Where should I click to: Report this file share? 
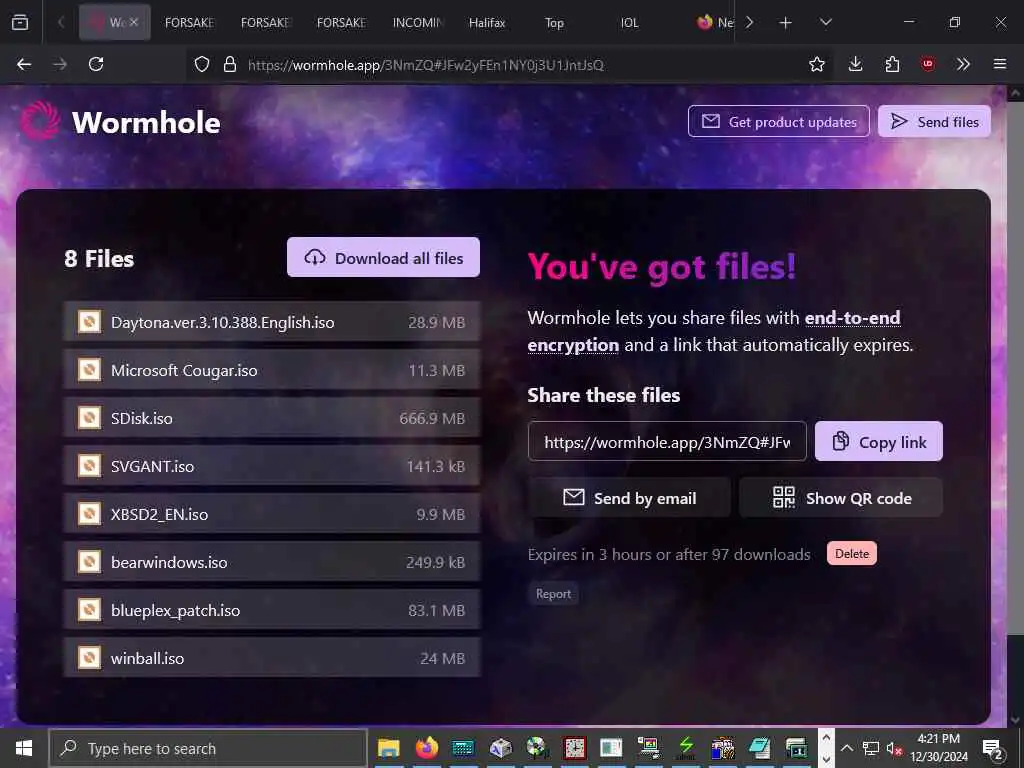[553, 594]
